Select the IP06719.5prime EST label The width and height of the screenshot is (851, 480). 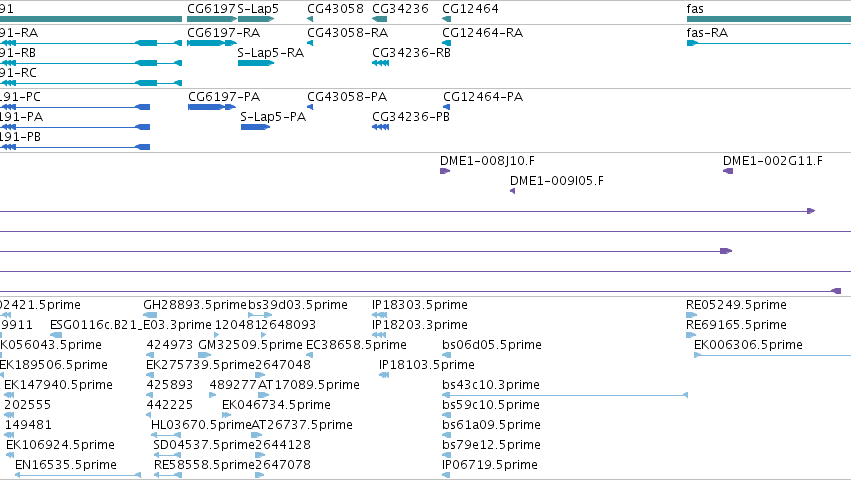tap(490, 465)
